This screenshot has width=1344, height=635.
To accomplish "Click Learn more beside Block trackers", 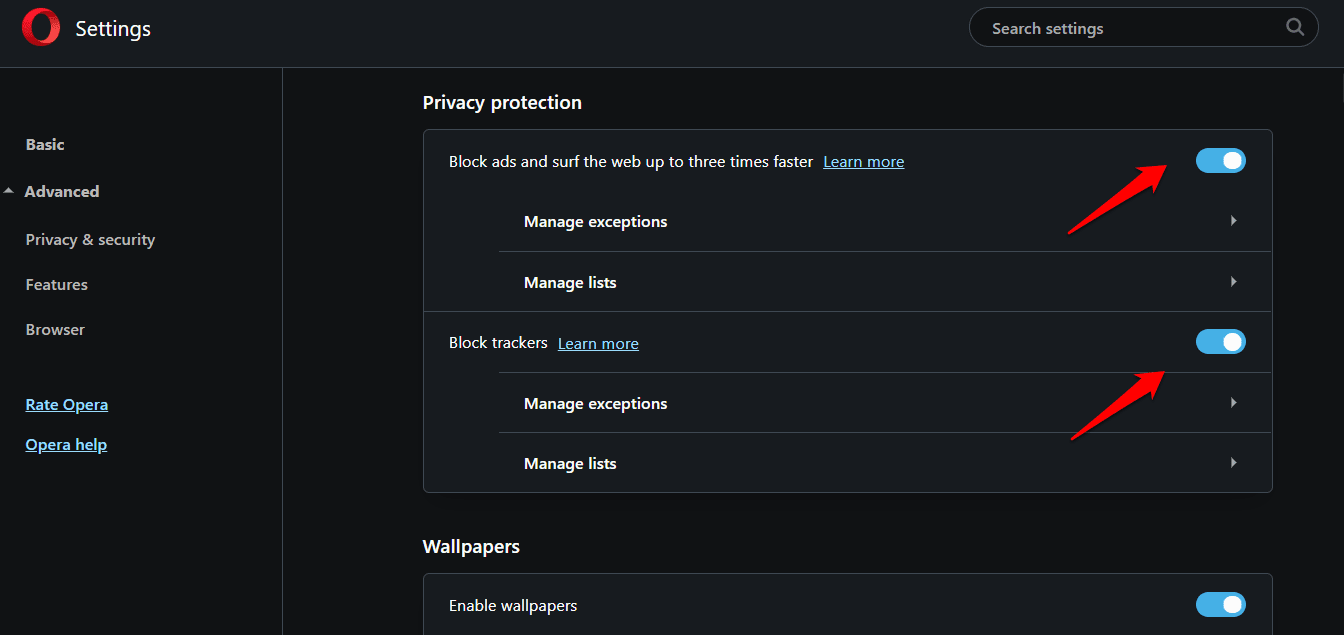I will click(x=598, y=343).
